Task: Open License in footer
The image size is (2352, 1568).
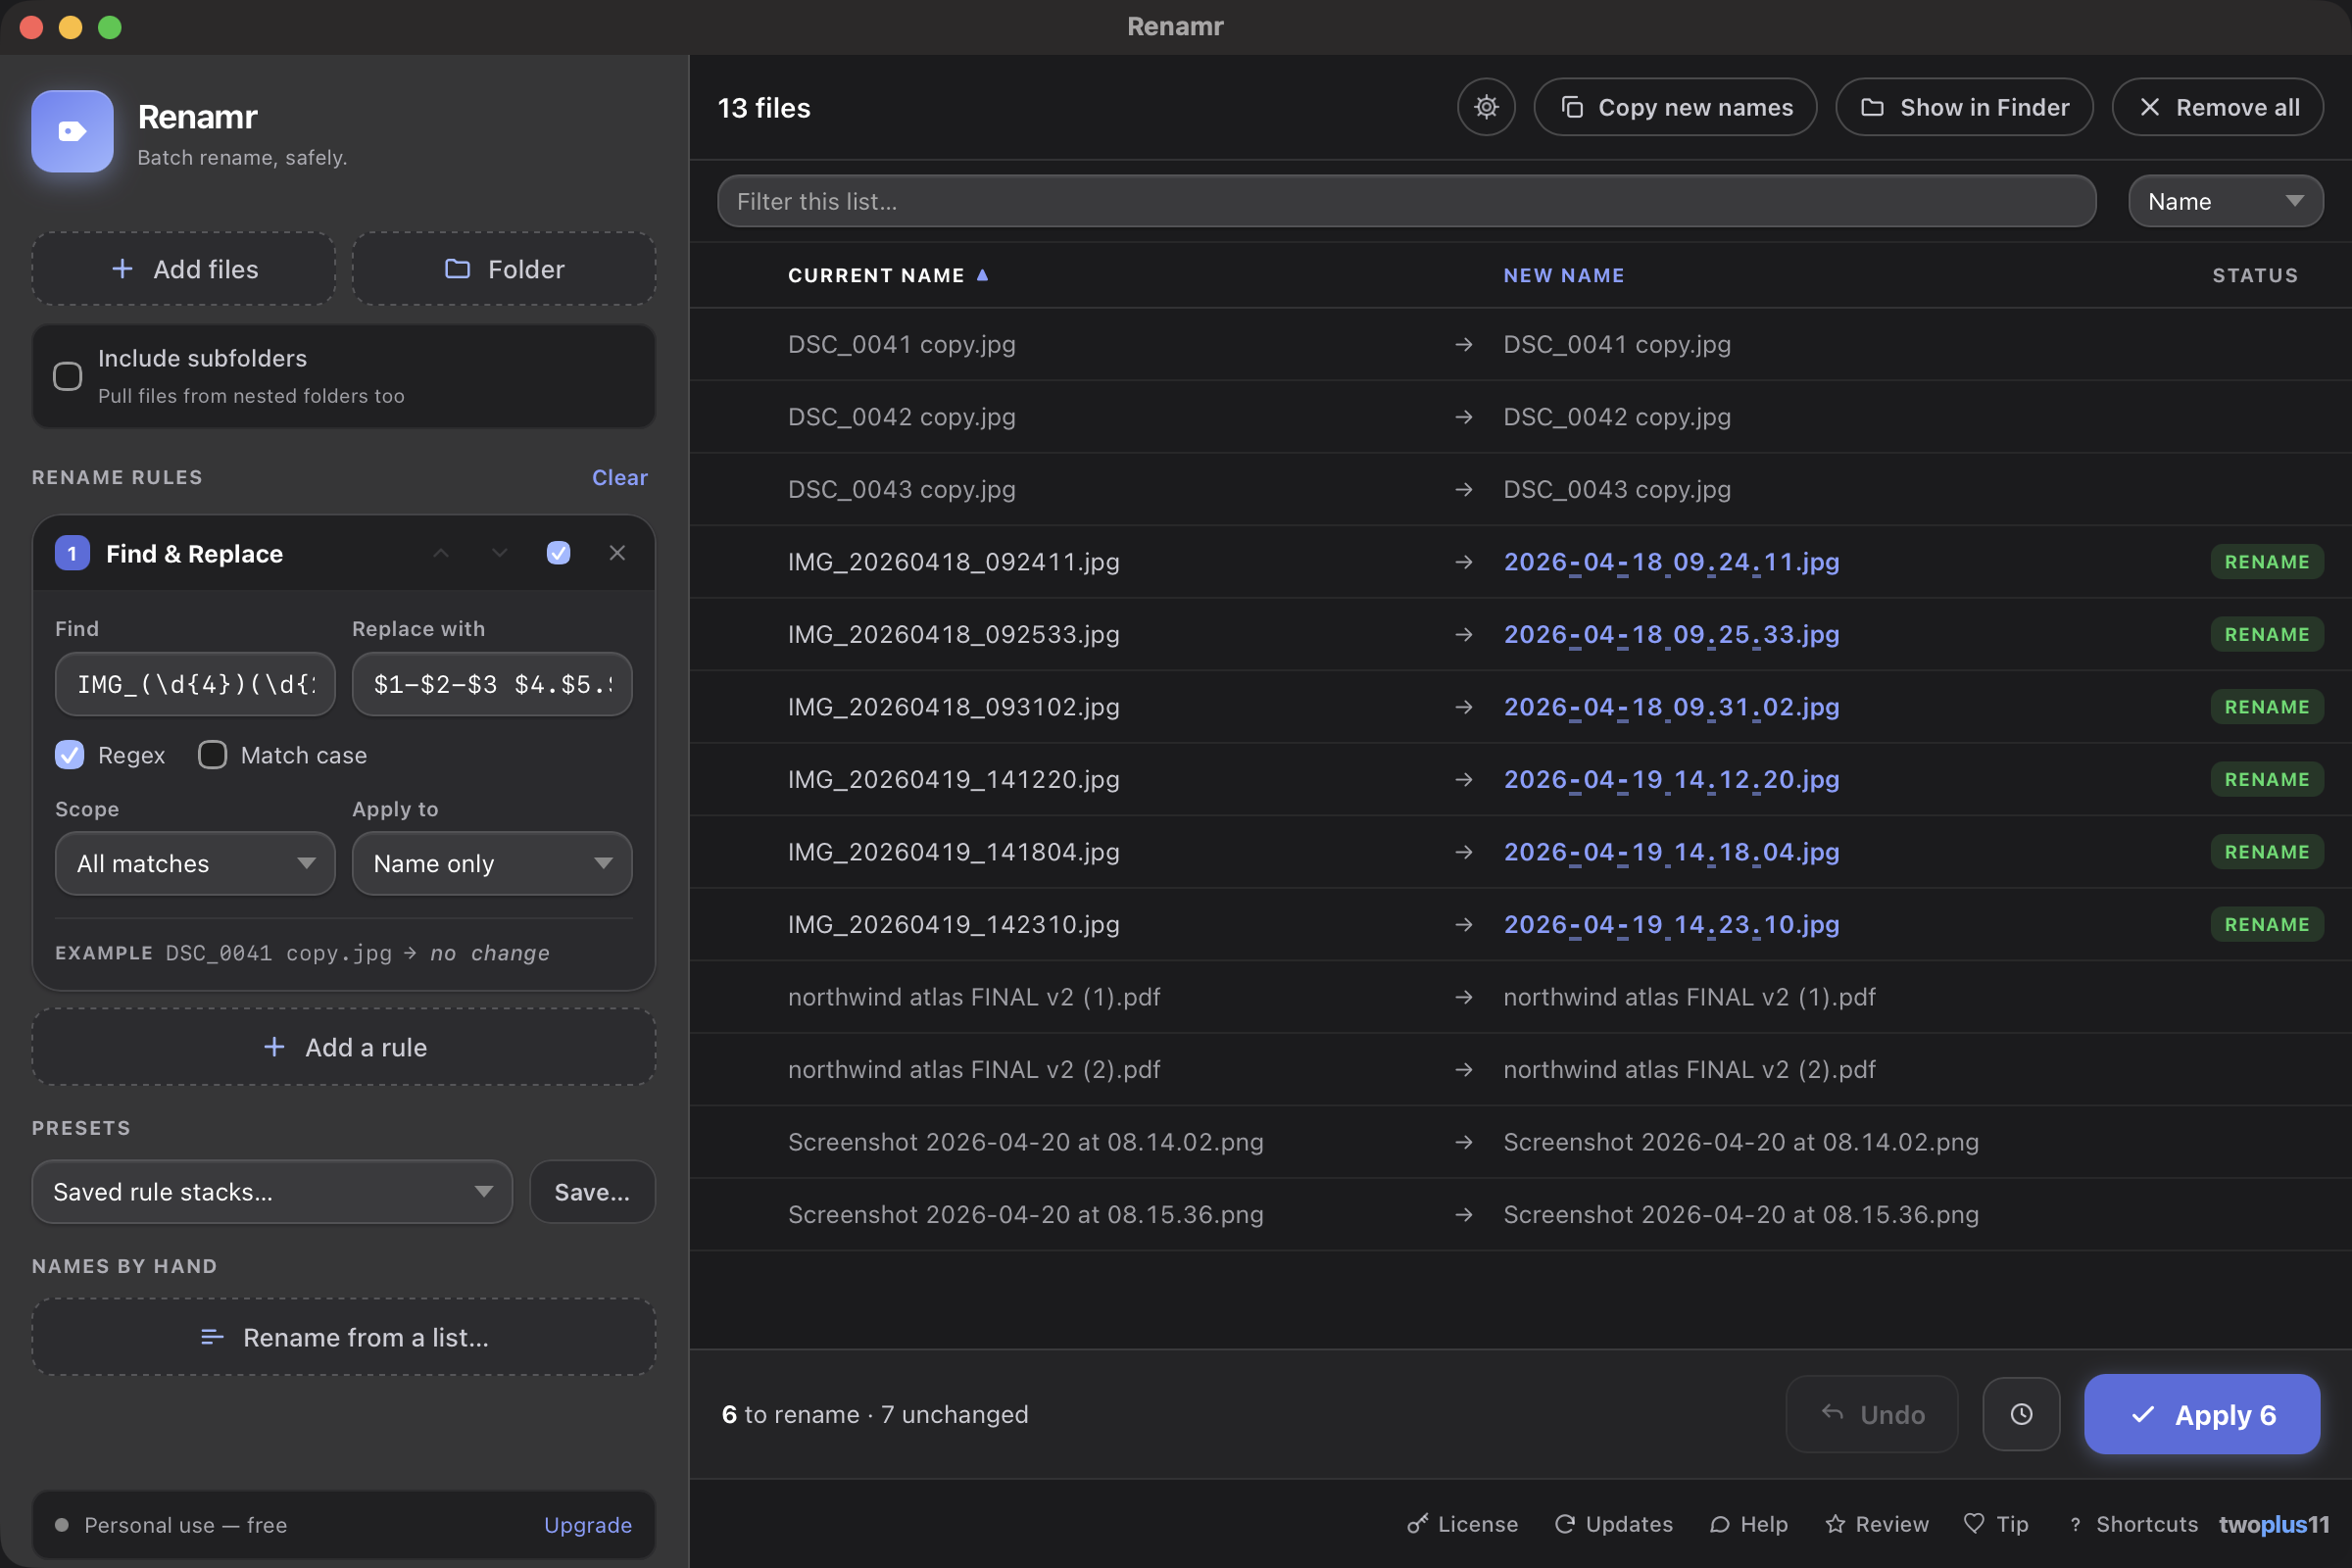Action: 1462,1524
